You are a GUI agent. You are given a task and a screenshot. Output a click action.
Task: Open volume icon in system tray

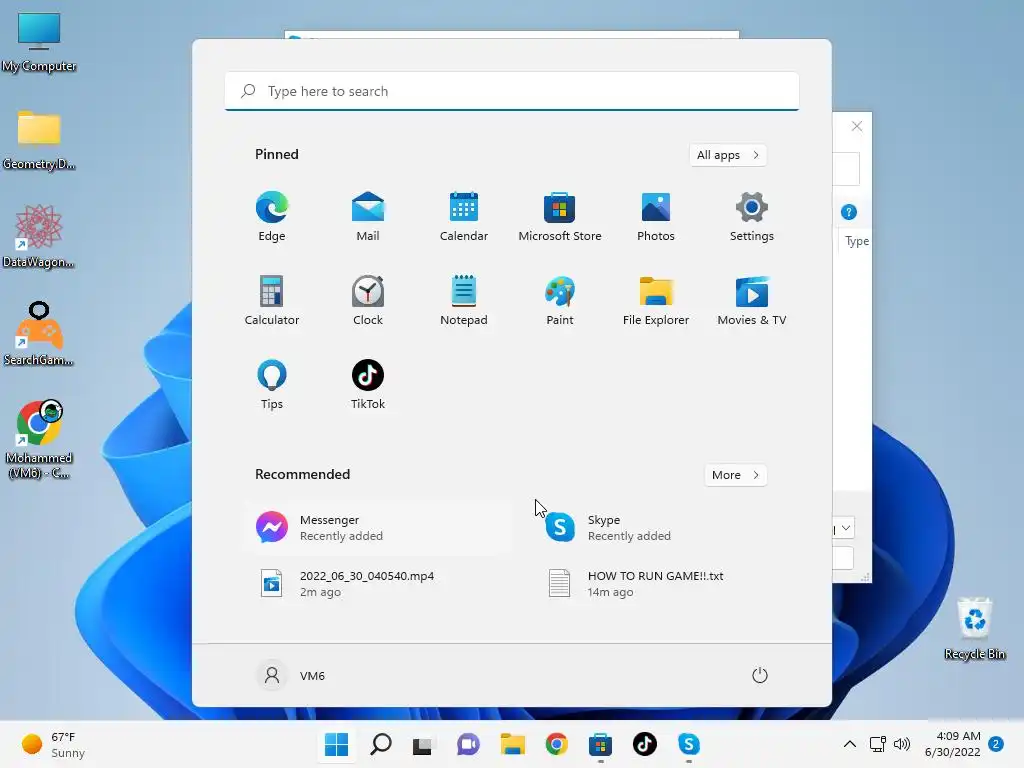pos(902,744)
